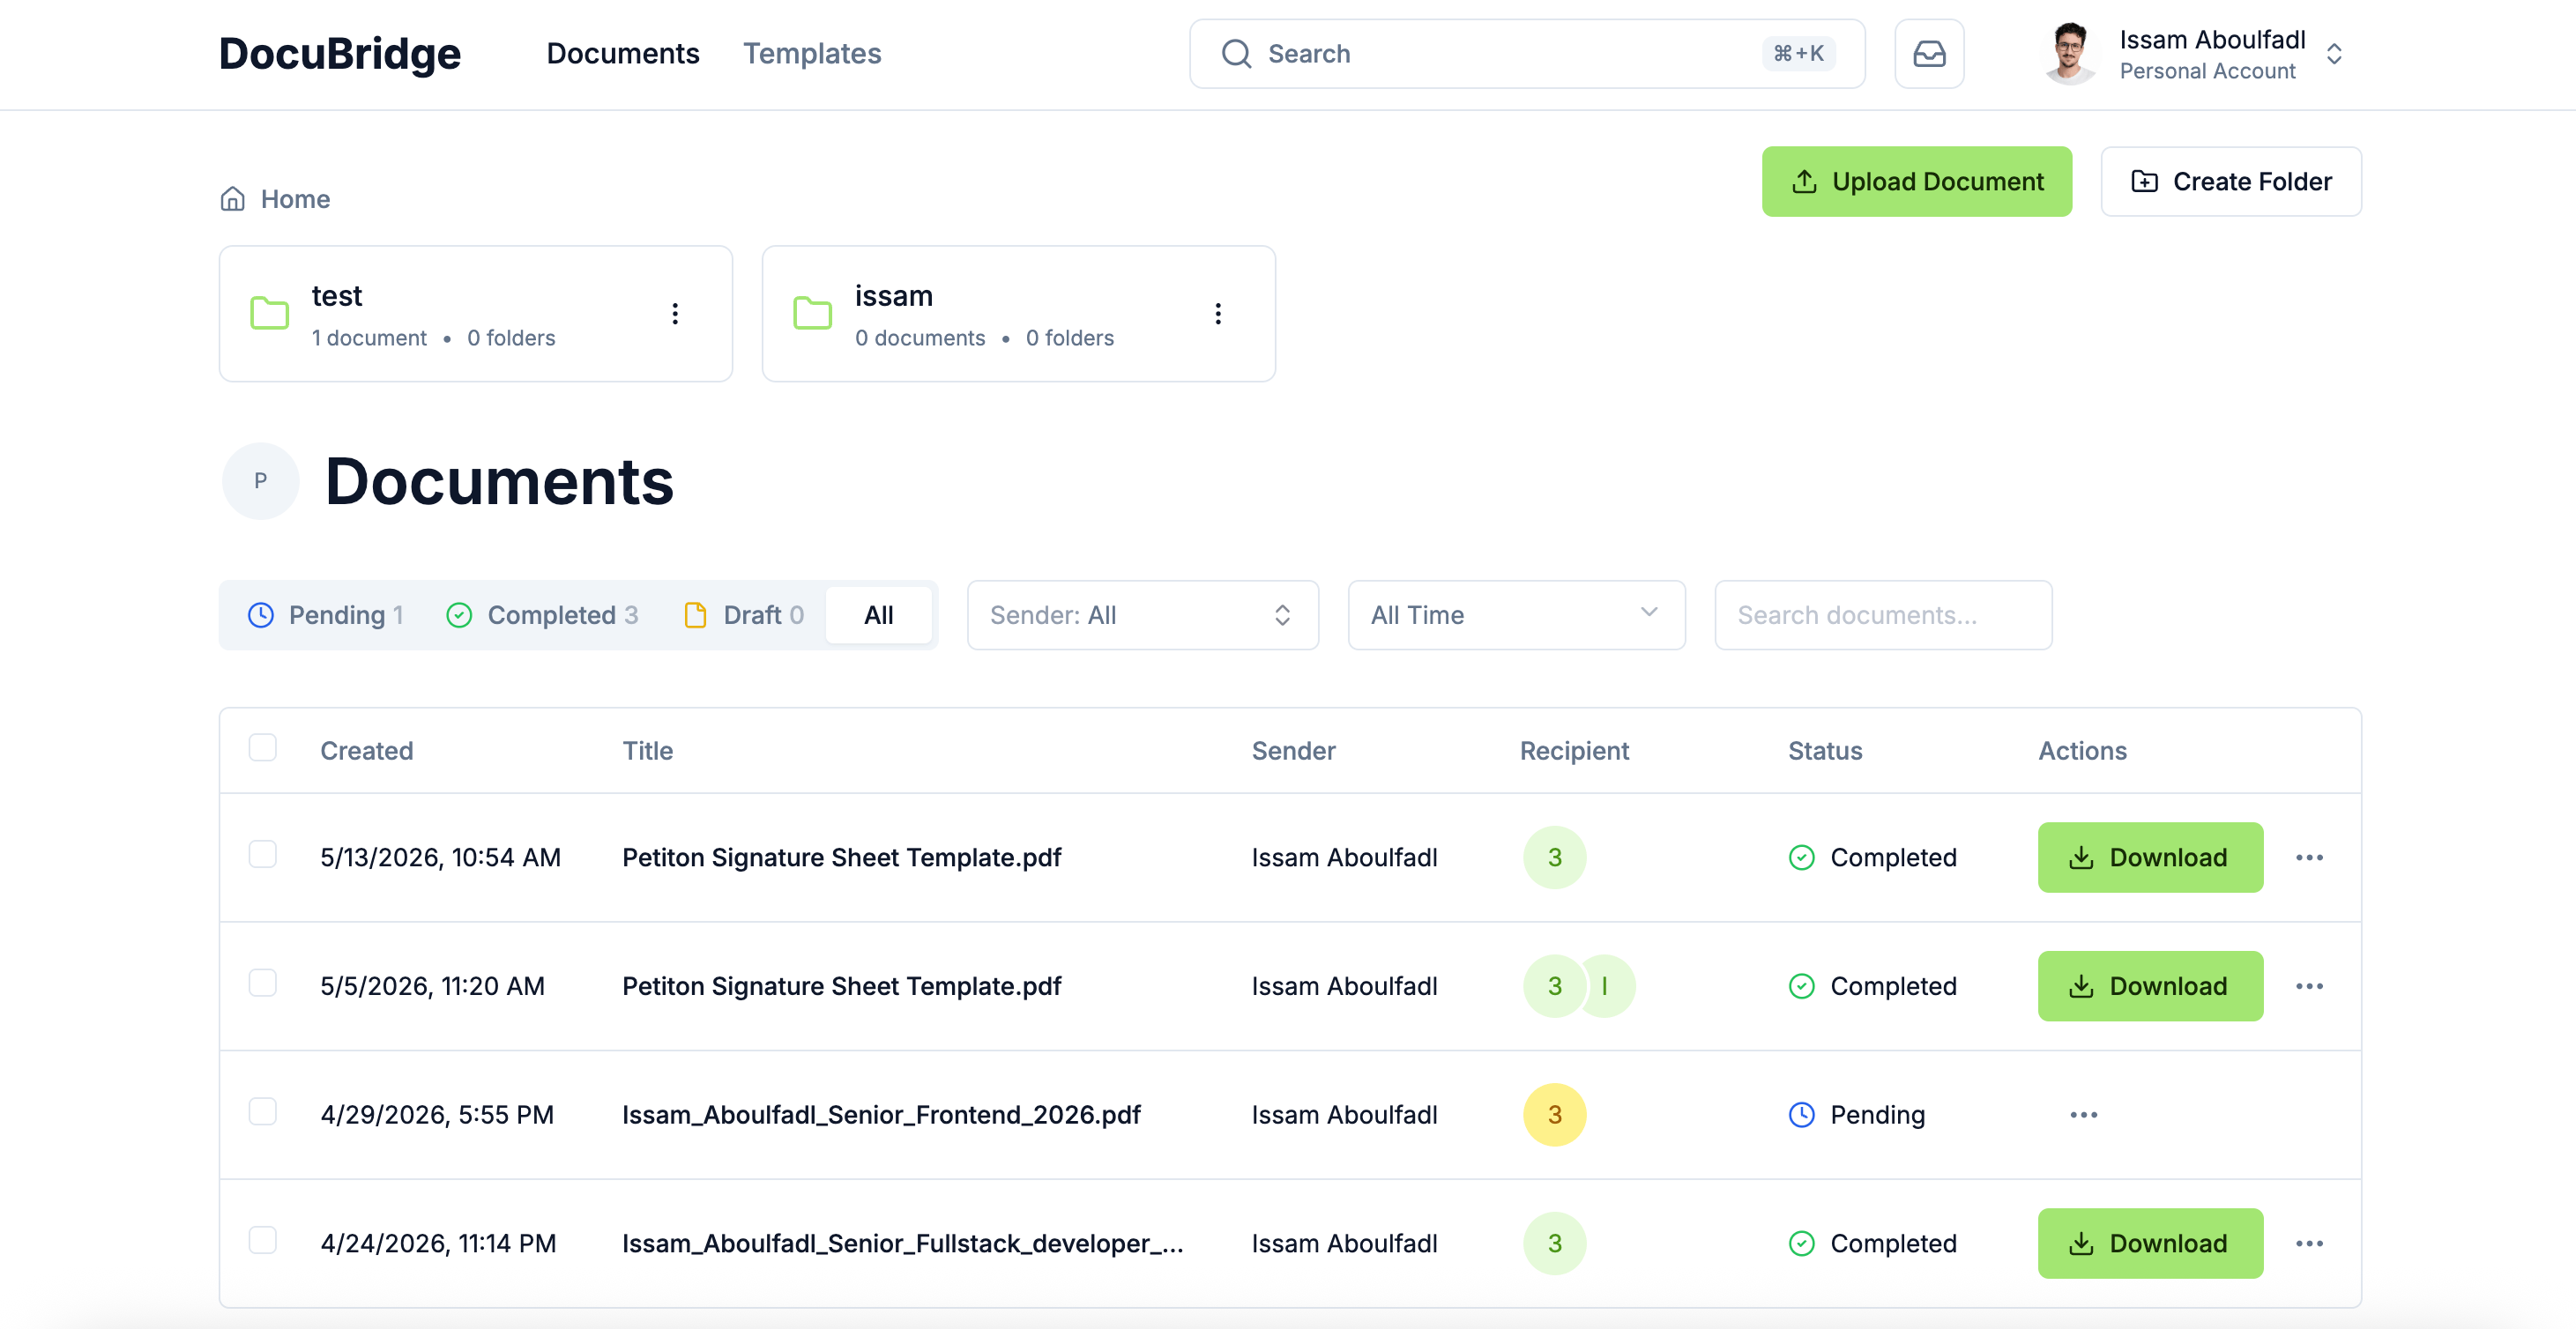
Task: Open more actions for pending Senior_Frontend document
Action: [x=2084, y=1114]
